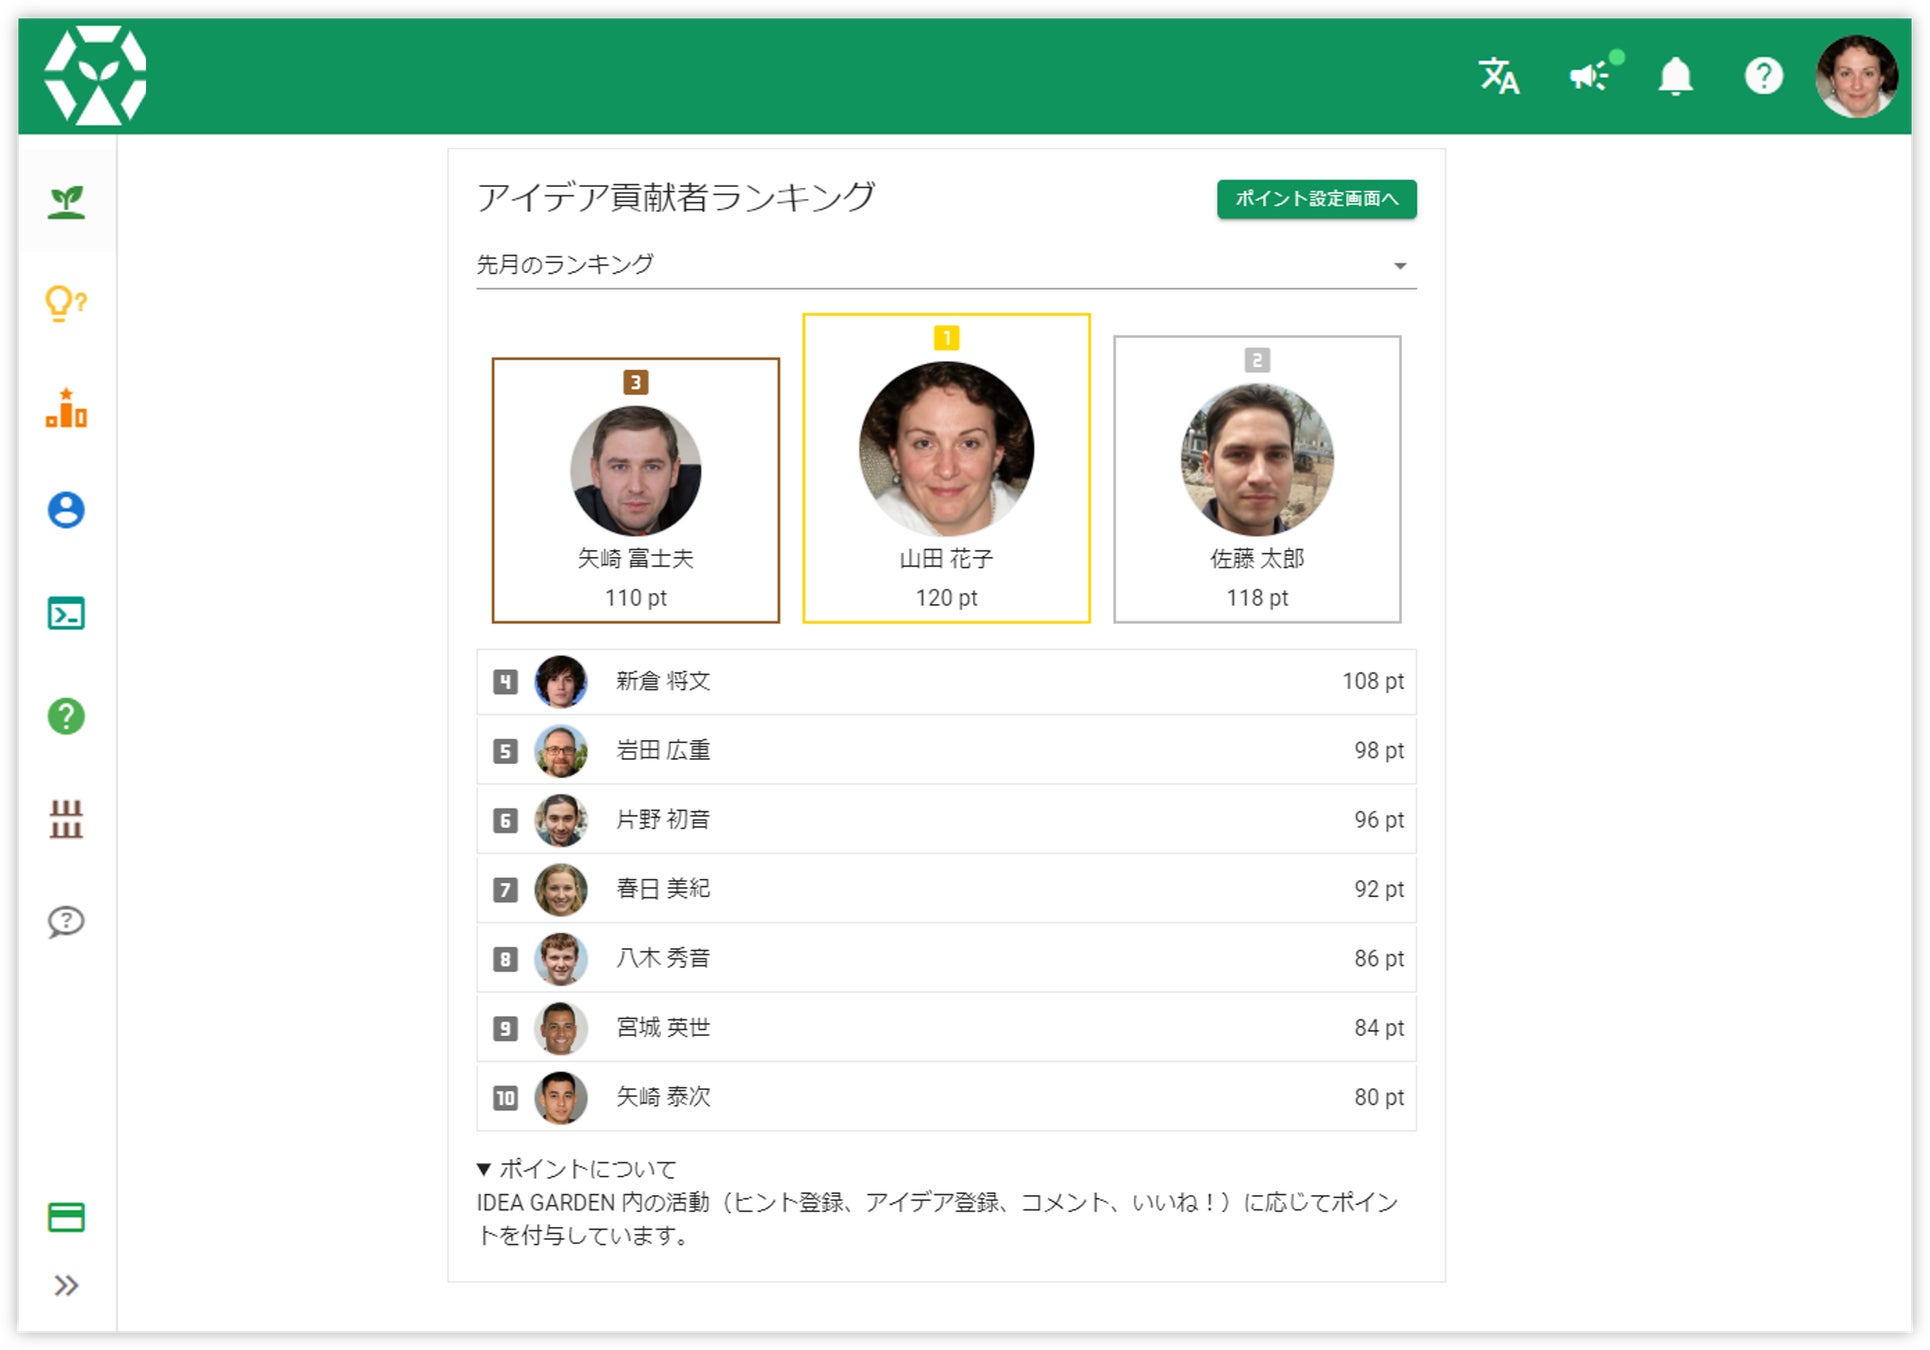Open notifications bell icon
The width and height of the screenshot is (1930, 1350).
pos(1675,76)
